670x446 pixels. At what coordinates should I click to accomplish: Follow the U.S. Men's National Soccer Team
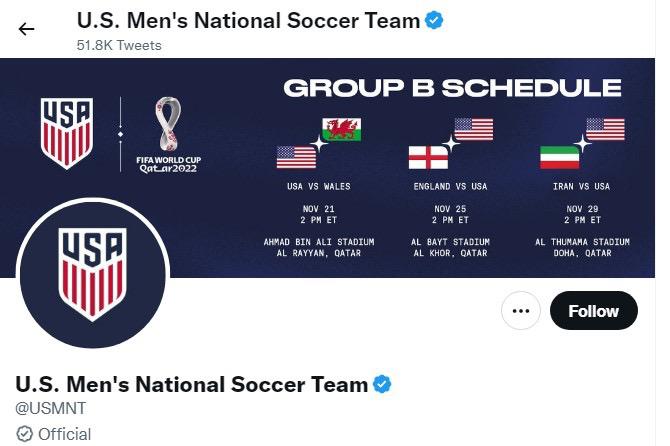594,311
